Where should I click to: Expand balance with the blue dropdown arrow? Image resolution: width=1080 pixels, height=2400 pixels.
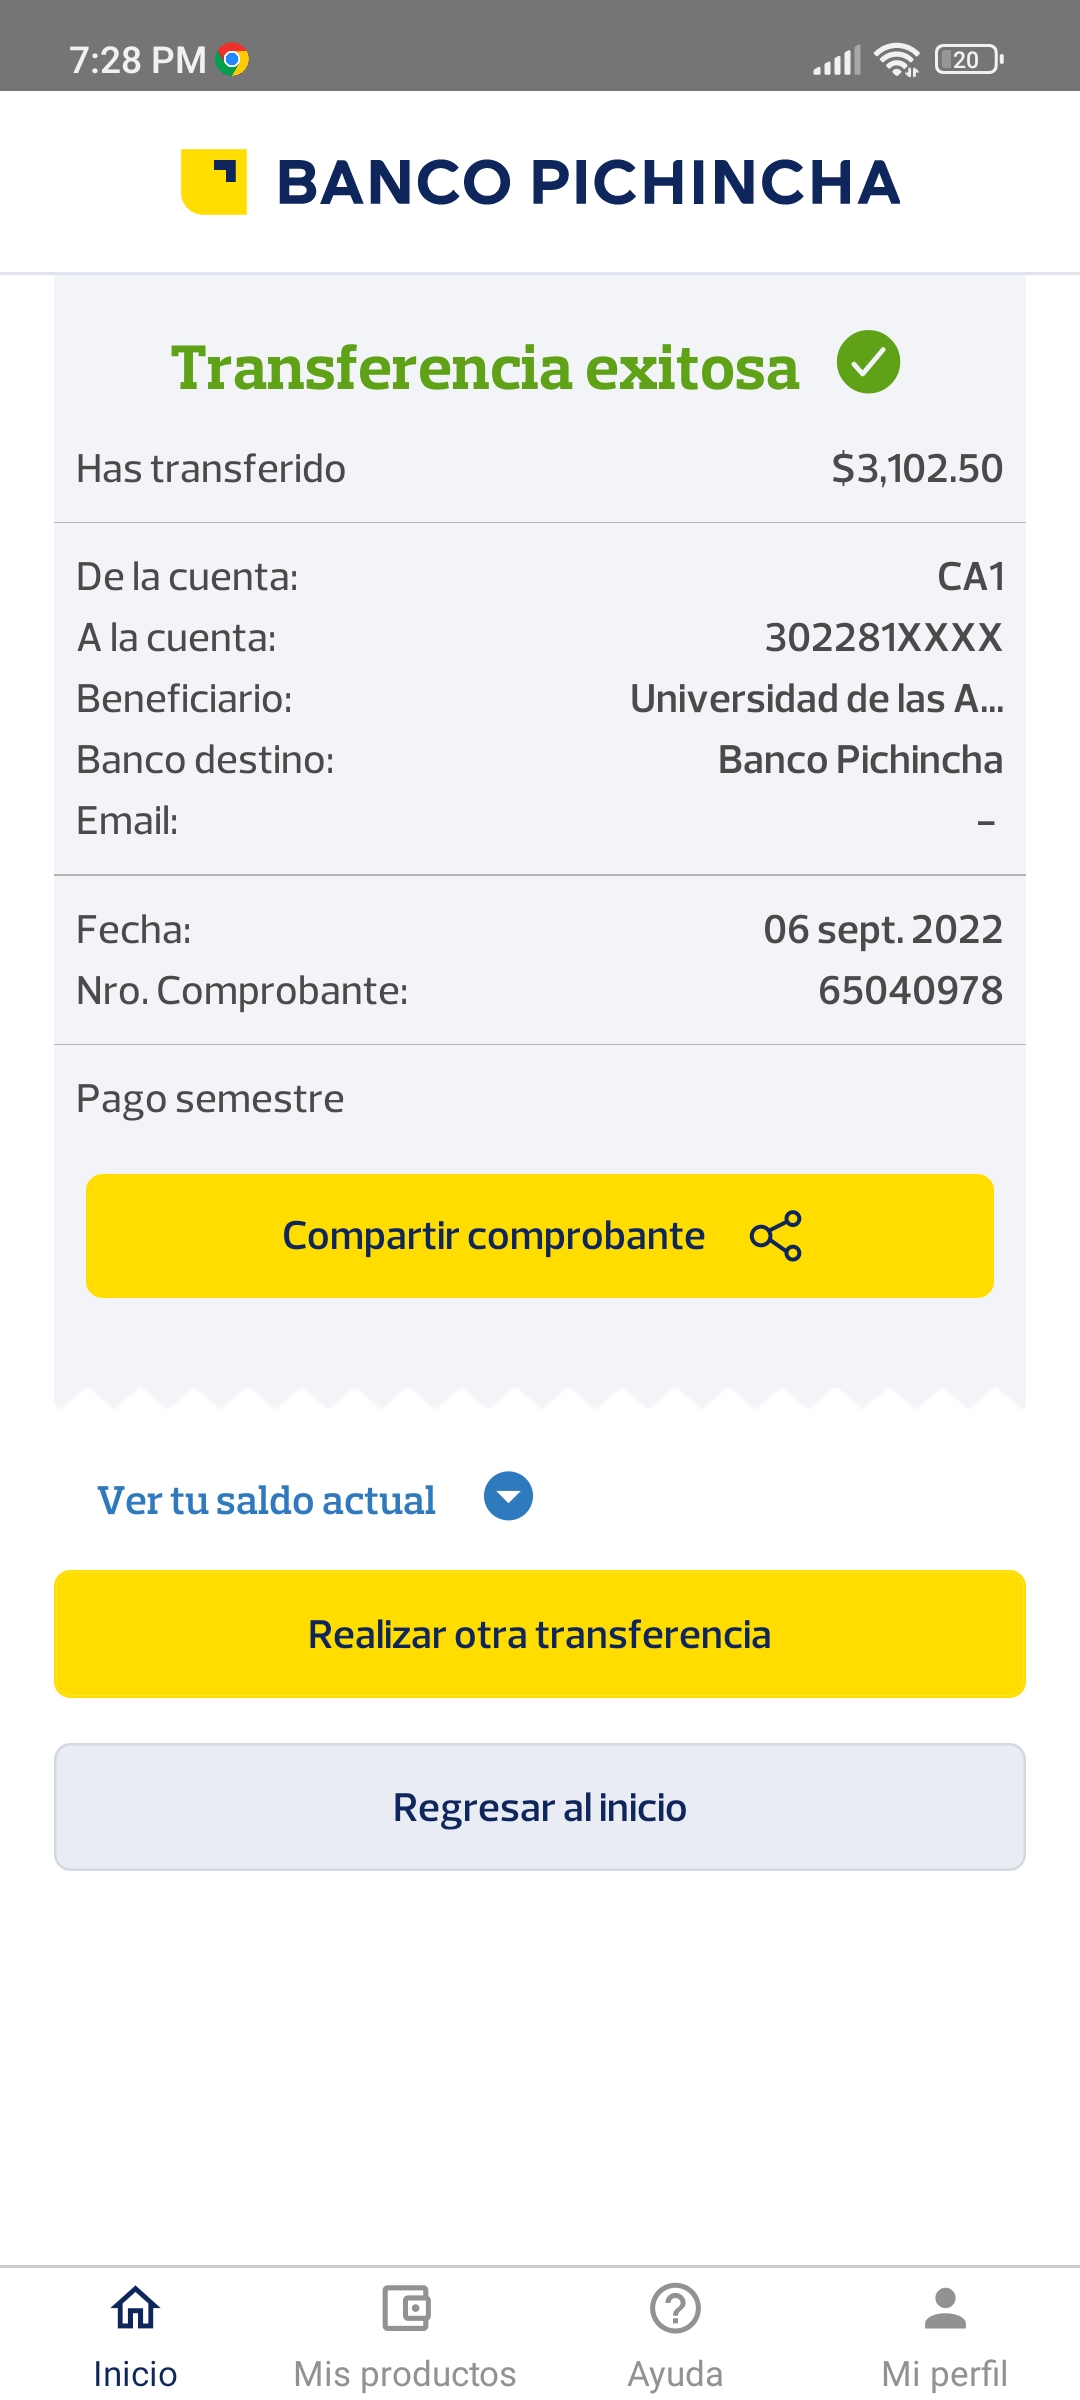coord(508,1496)
